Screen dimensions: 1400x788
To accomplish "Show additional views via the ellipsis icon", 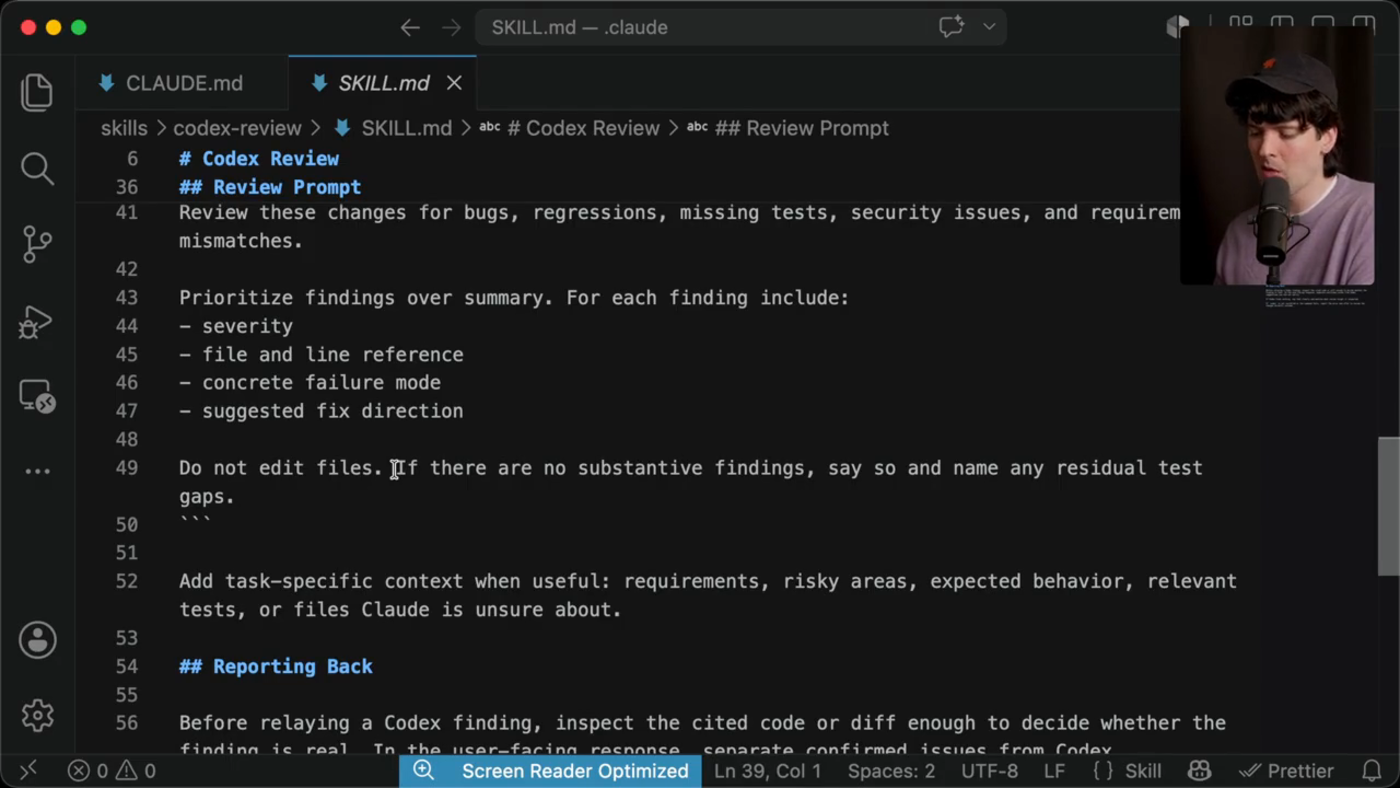I will 37,471.
